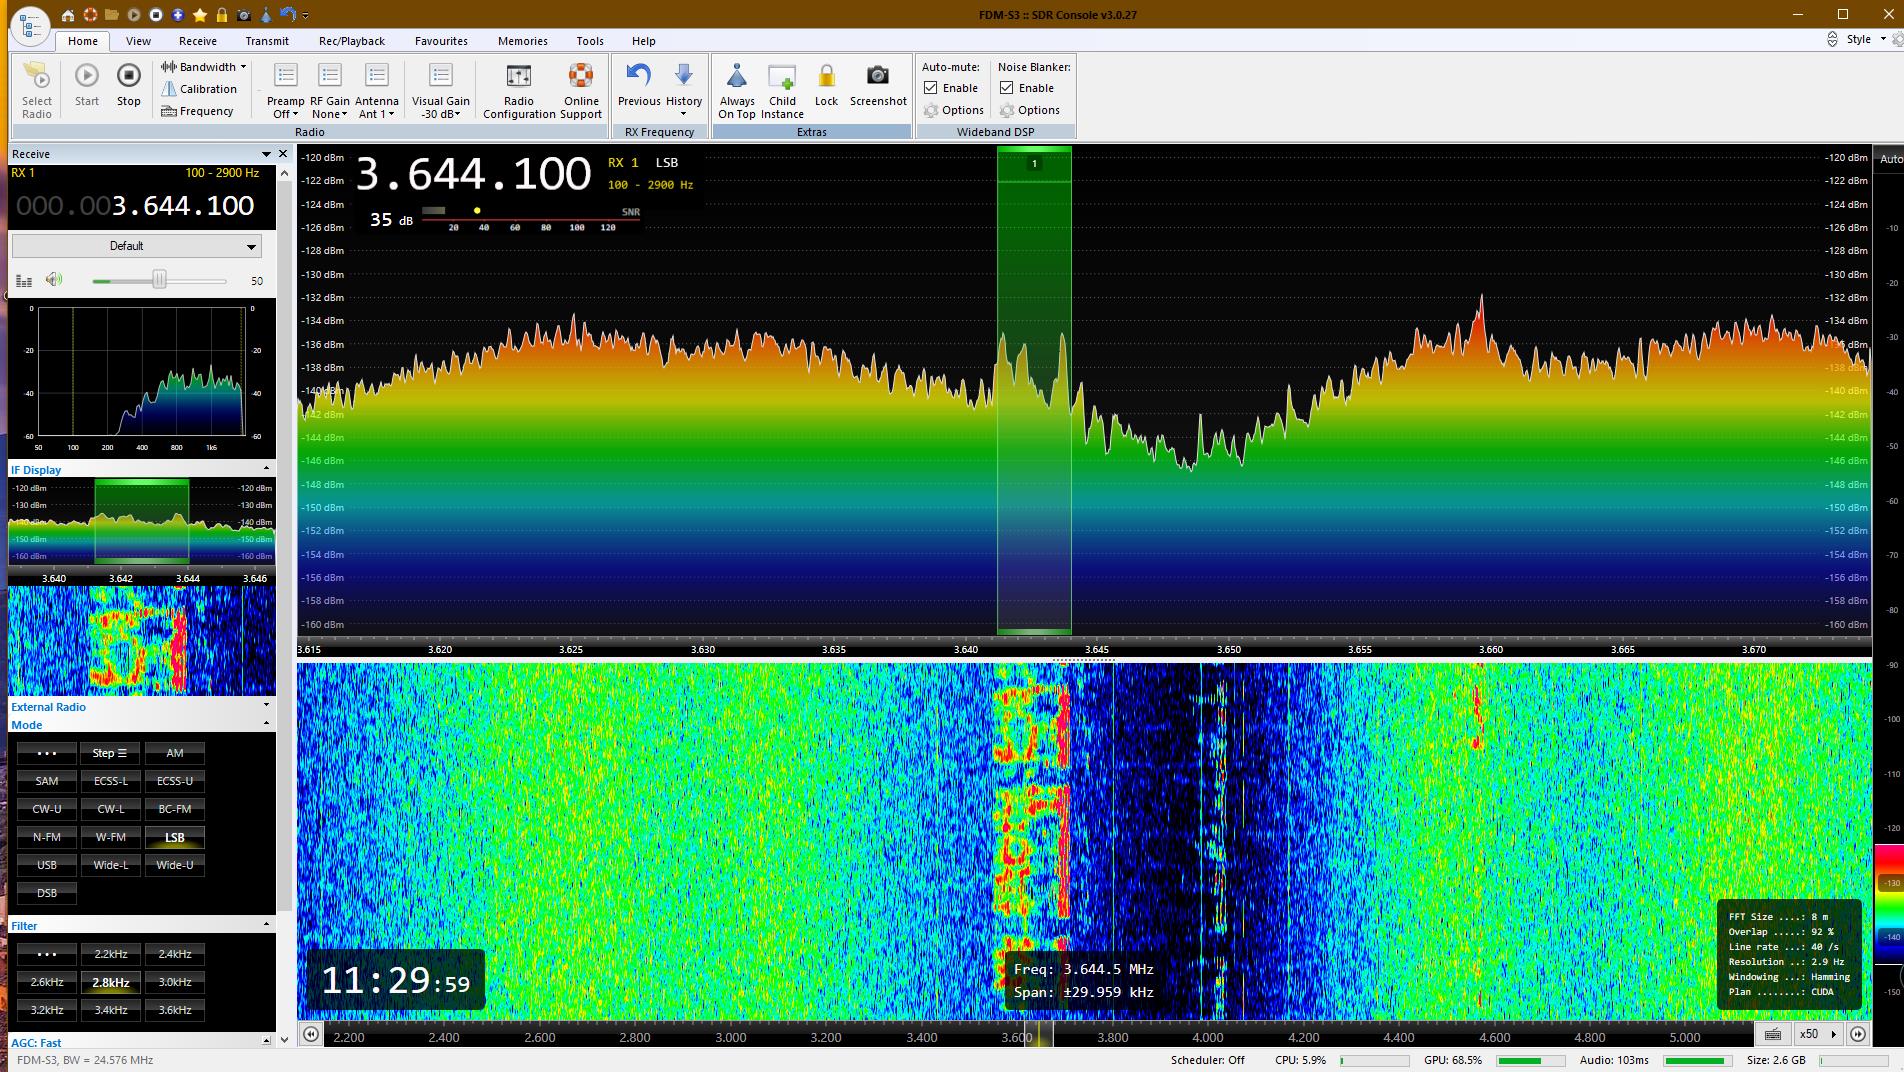This screenshot has height=1072, width=1904.
Task: Toggle Always On Top
Action: [737, 77]
